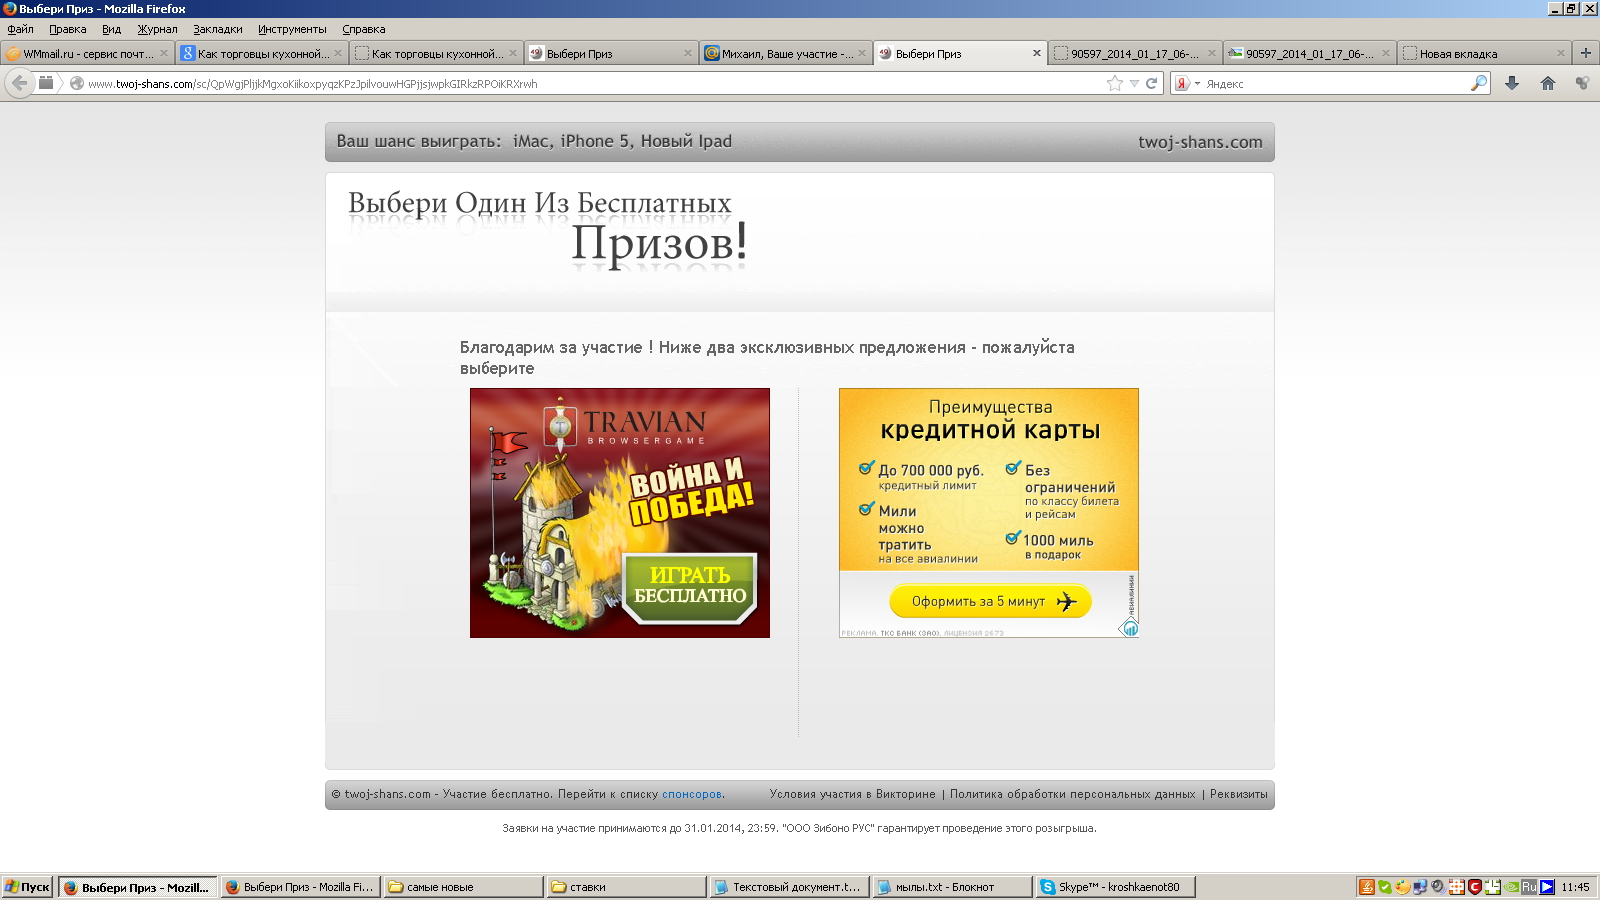Click the green clock tray icon

1493,887
